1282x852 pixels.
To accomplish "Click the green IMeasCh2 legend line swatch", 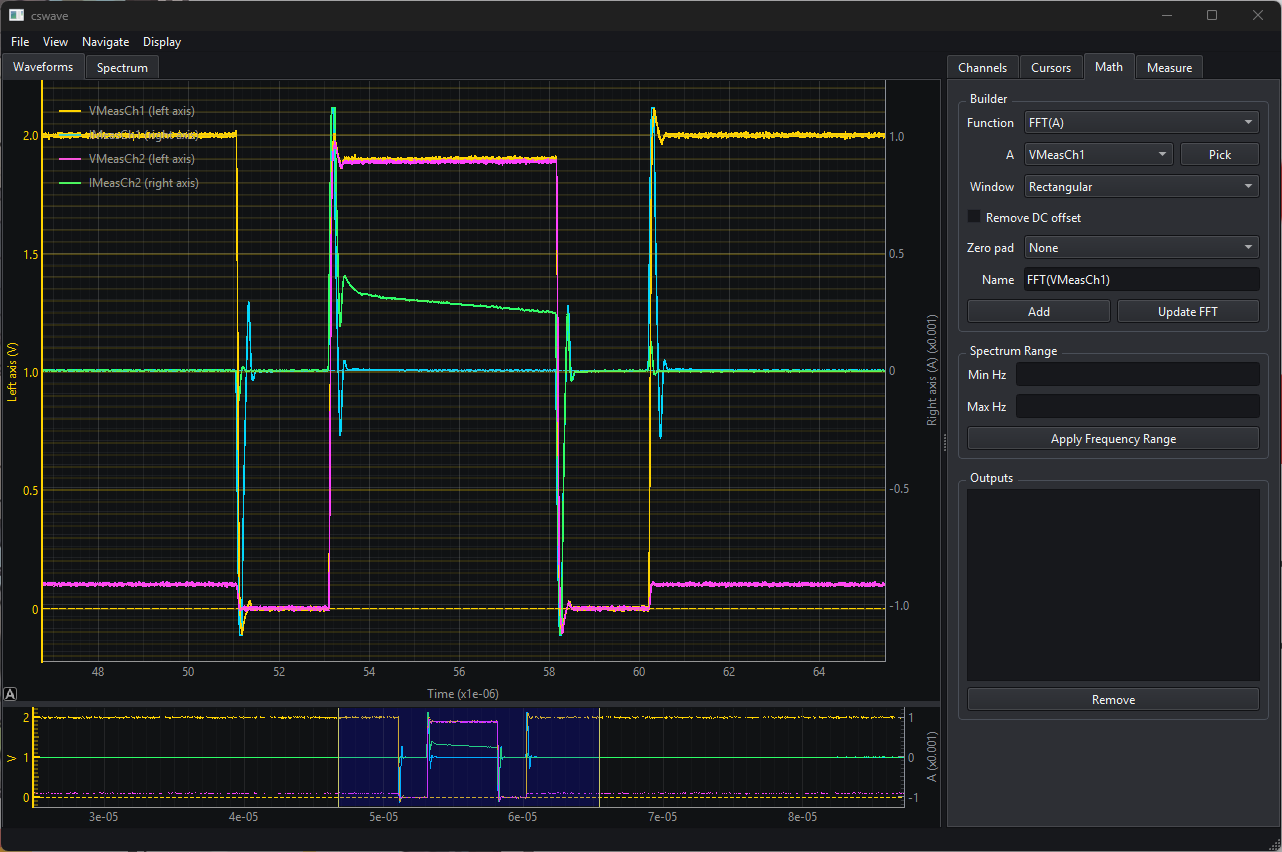I will pos(70,183).
